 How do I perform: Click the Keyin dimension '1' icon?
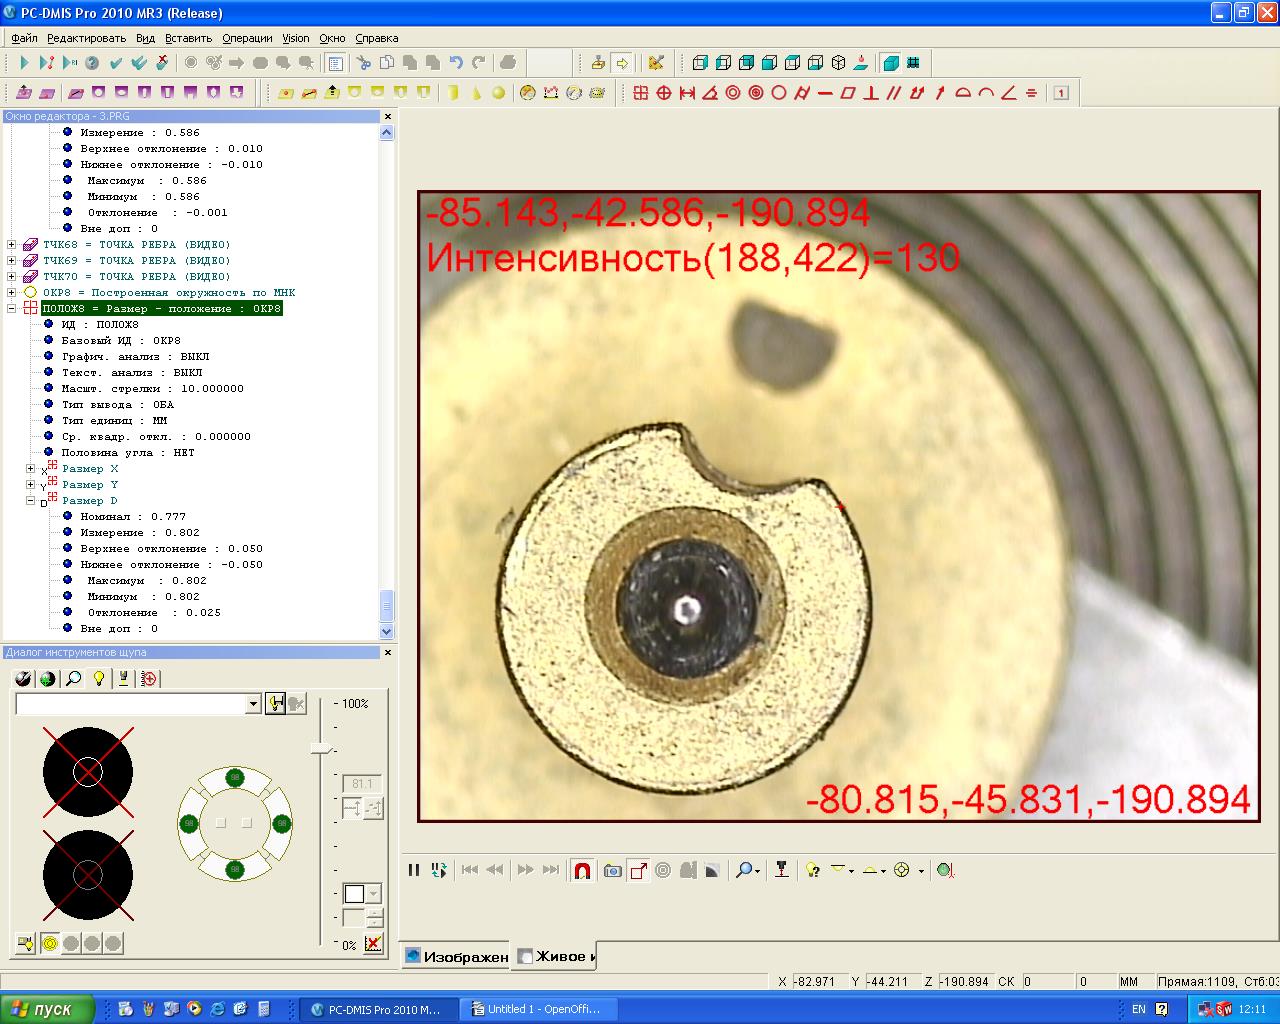[1062, 93]
